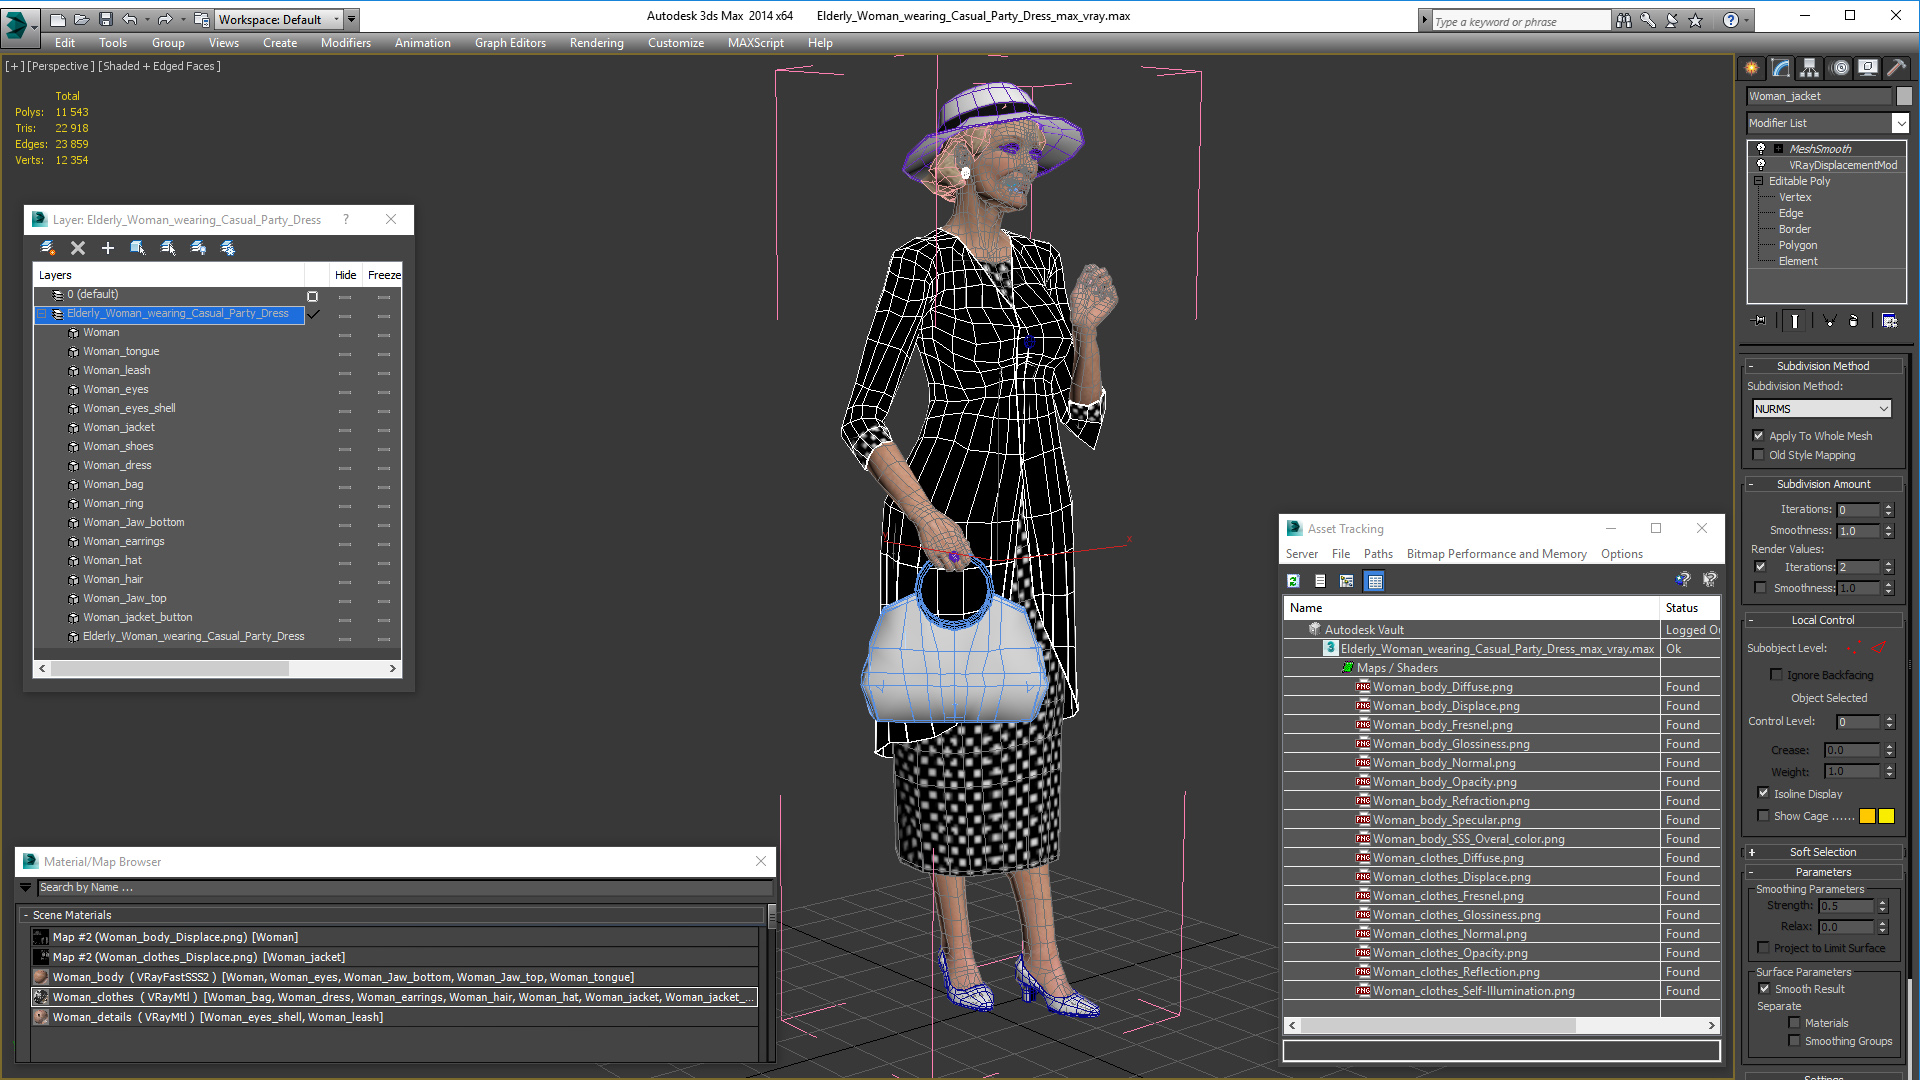Screen dimensions: 1920x1080
Task: Click the Save File floppy icon
Action: (105, 19)
